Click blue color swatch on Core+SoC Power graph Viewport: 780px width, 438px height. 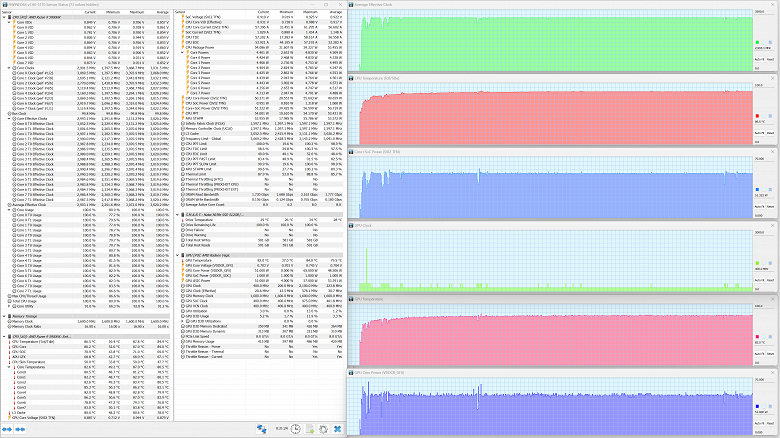pyautogui.click(x=758, y=190)
